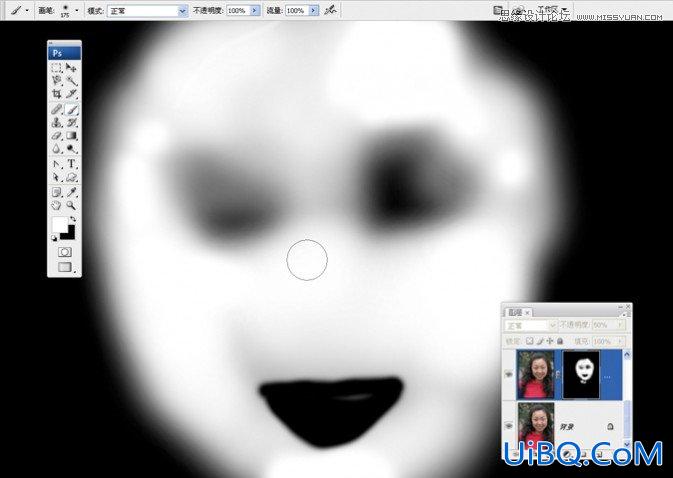Select the top layer's photo thumbnail
Image resolution: width=673 pixels, height=478 pixels.
click(536, 375)
